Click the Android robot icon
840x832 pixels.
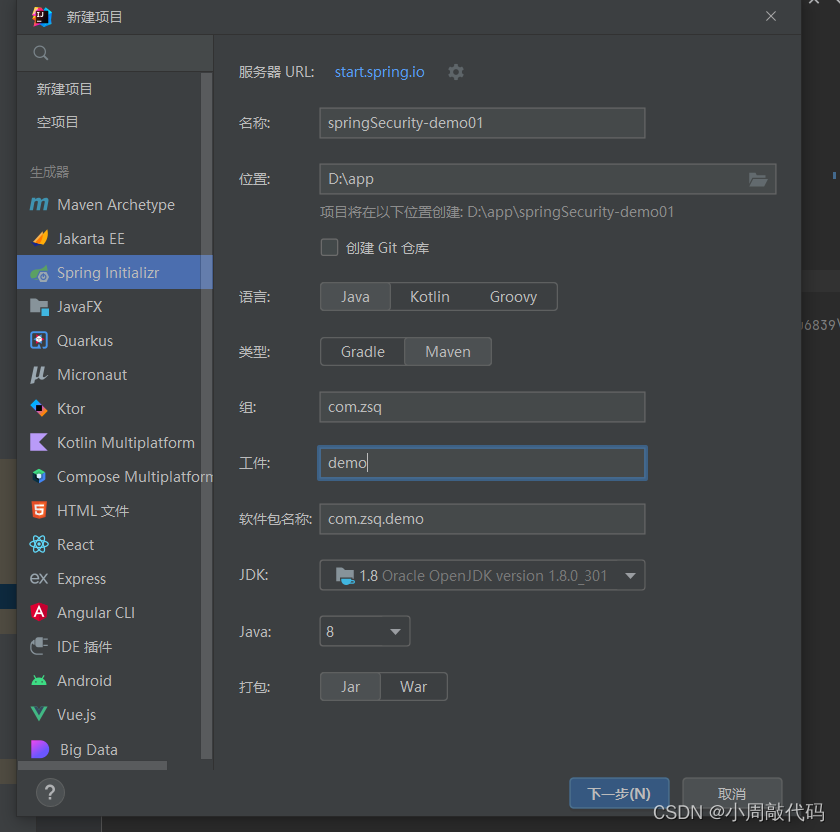point(39,680)
